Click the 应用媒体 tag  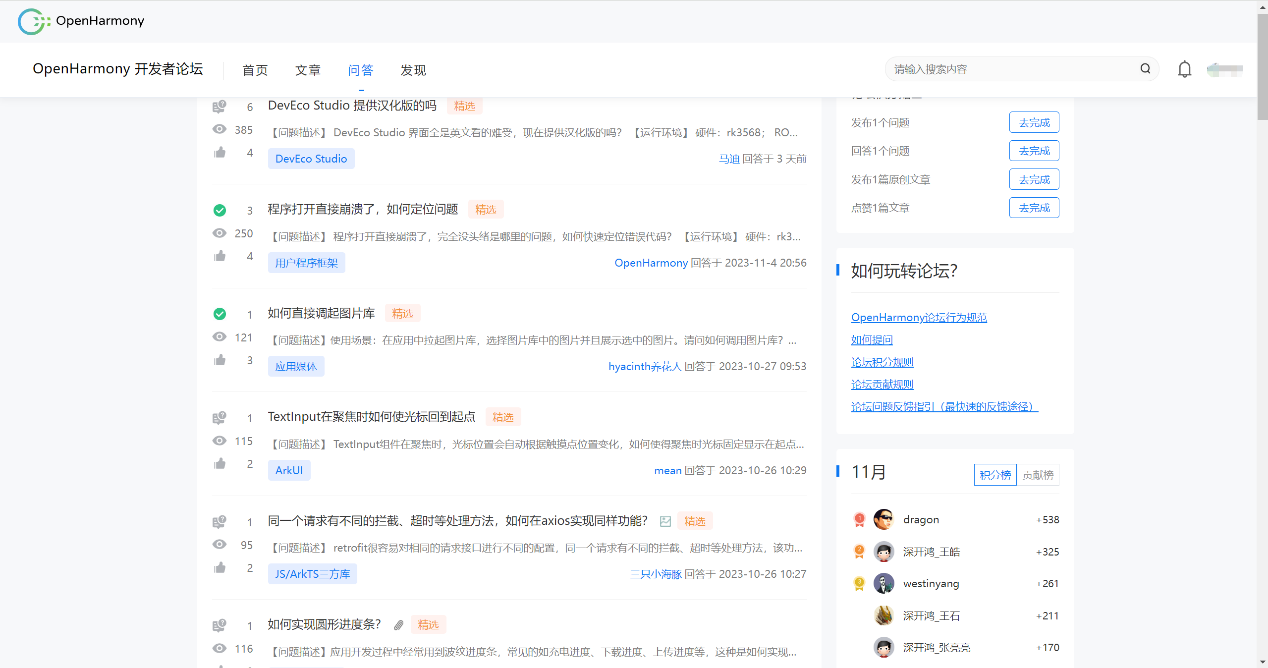tap(296, 367)
